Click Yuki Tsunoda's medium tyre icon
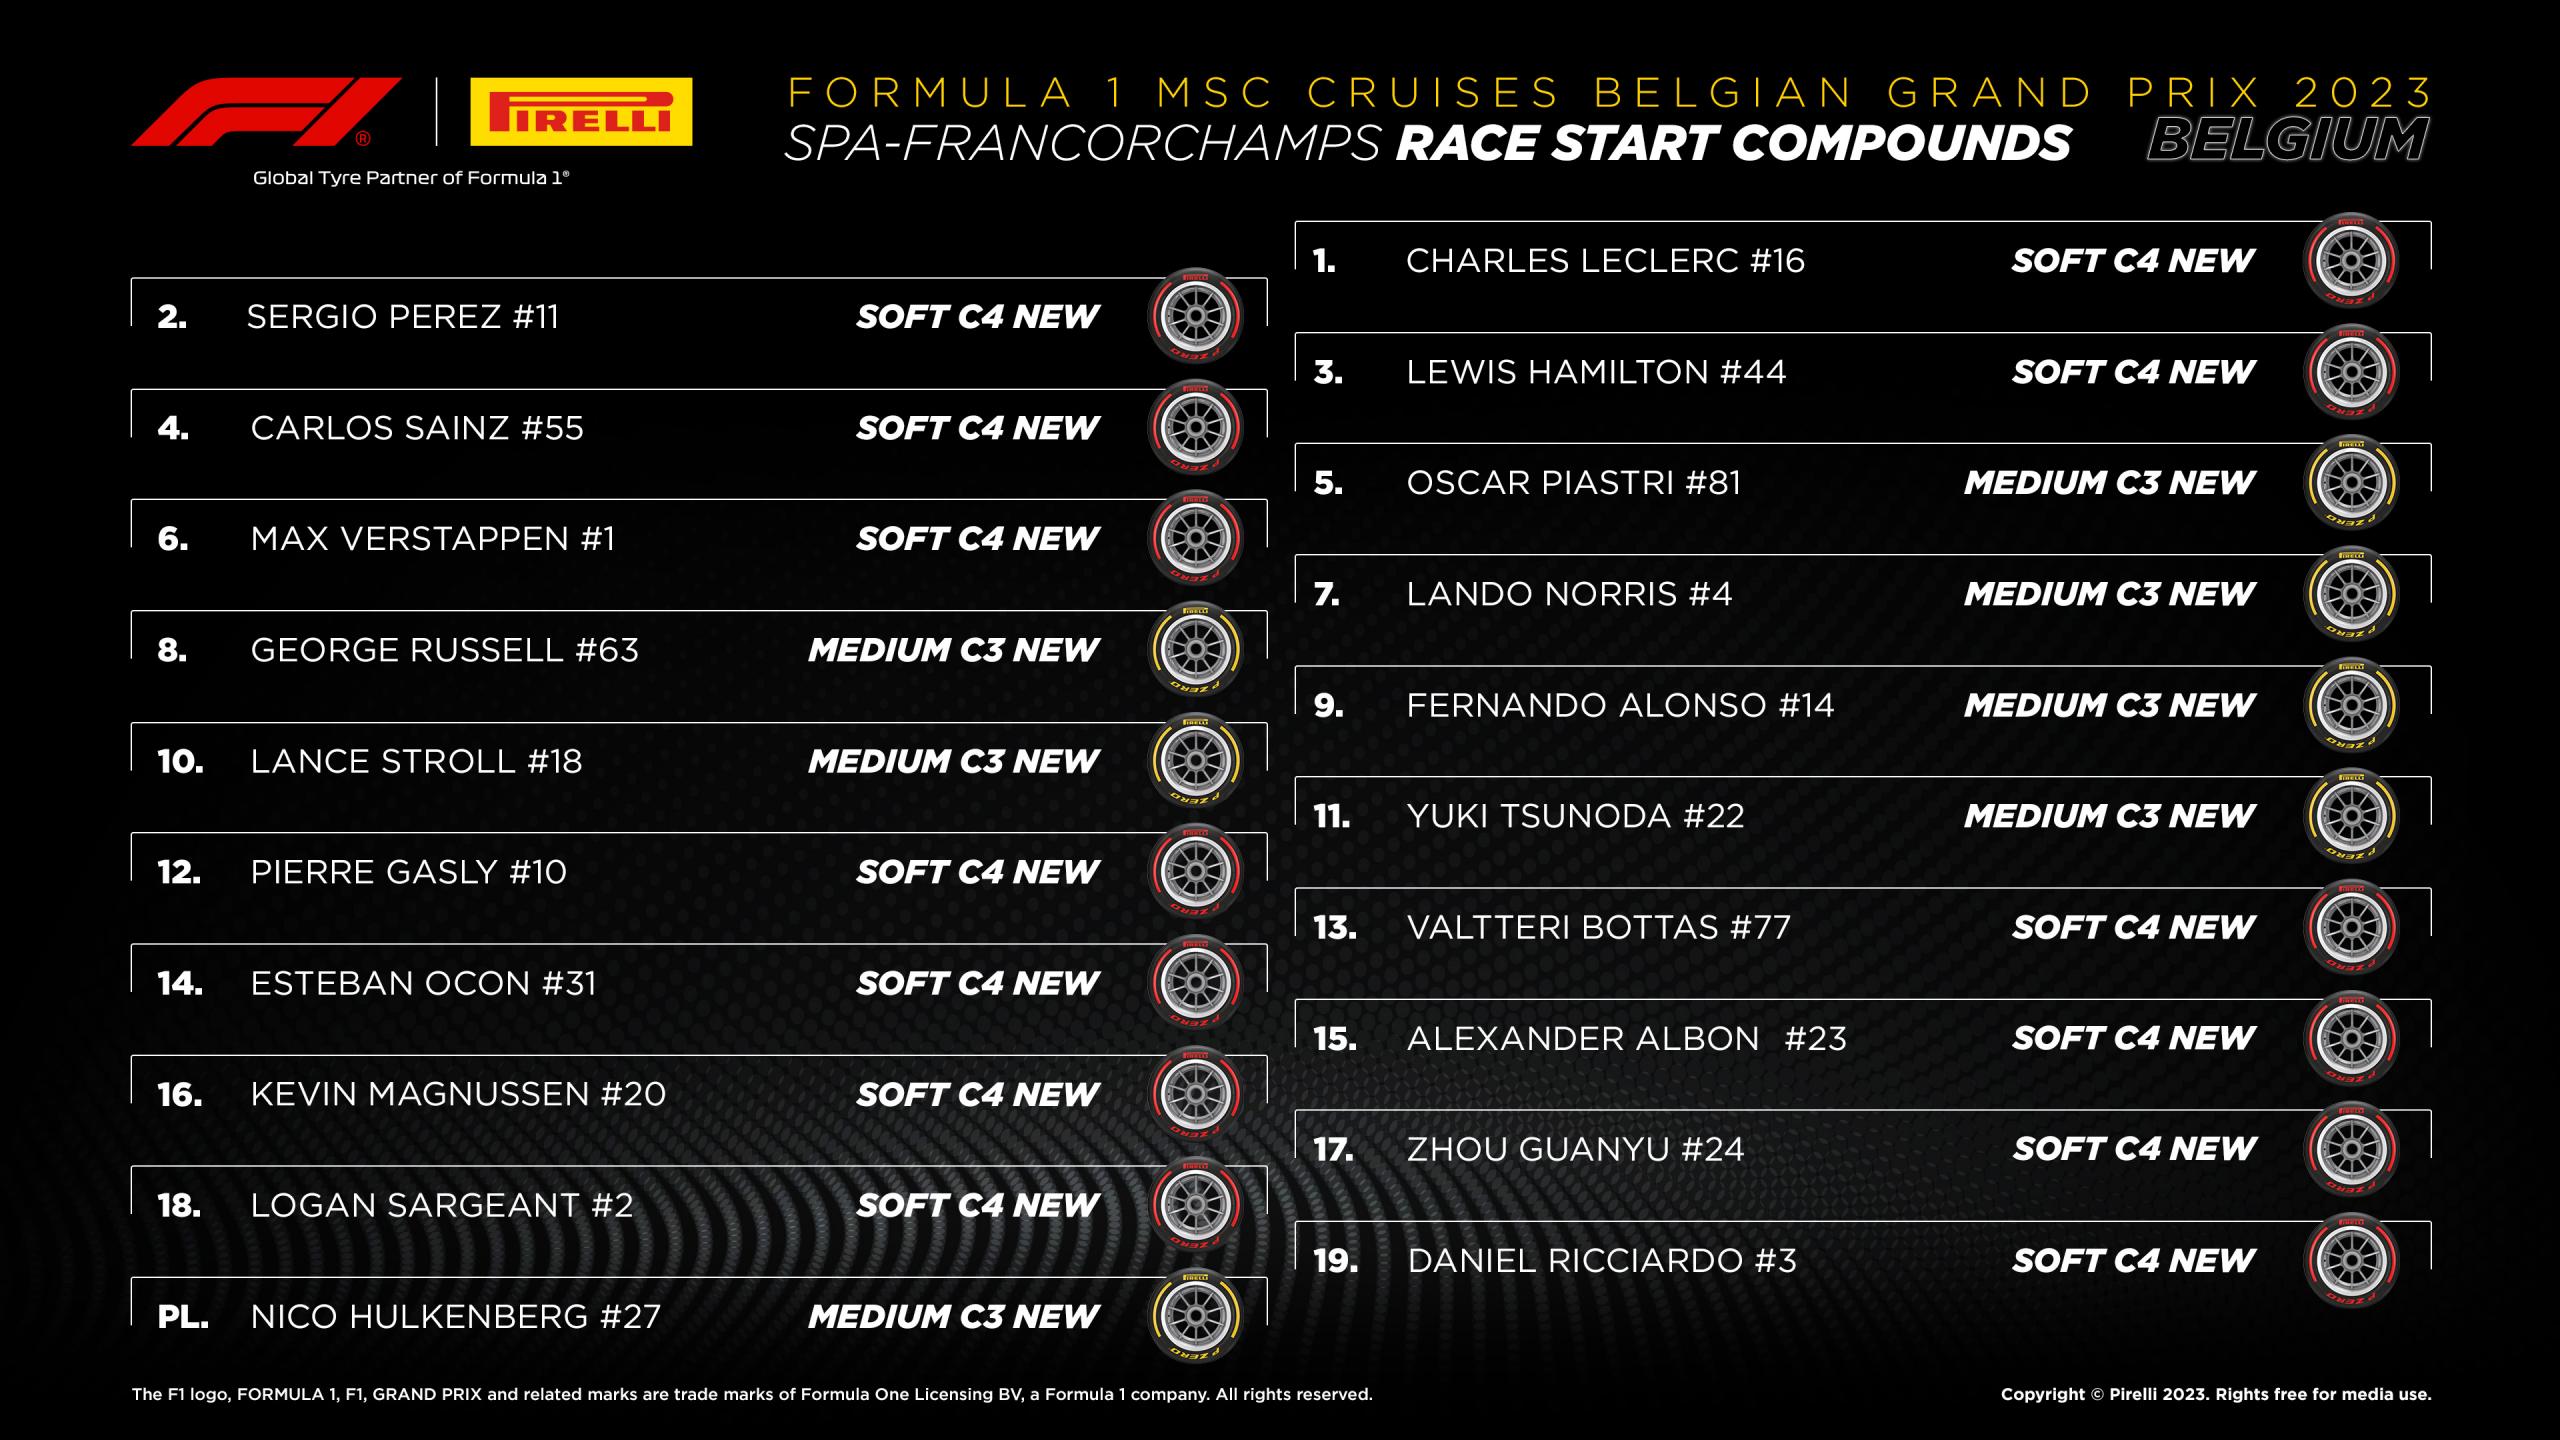 coord(2351,816)
